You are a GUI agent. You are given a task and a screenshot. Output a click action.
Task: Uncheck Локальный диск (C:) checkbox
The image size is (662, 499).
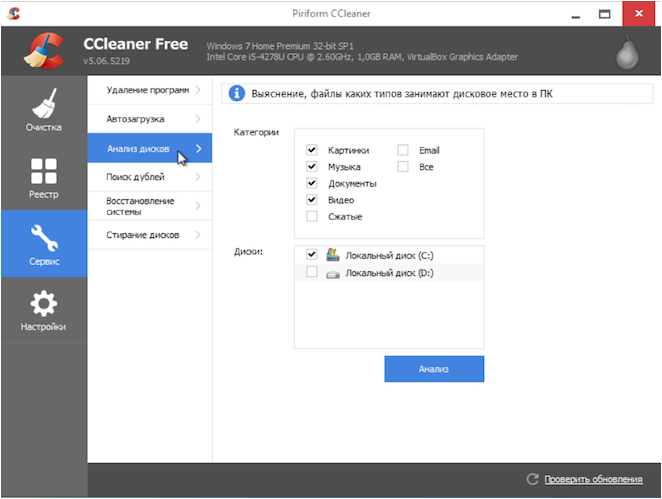312,255
